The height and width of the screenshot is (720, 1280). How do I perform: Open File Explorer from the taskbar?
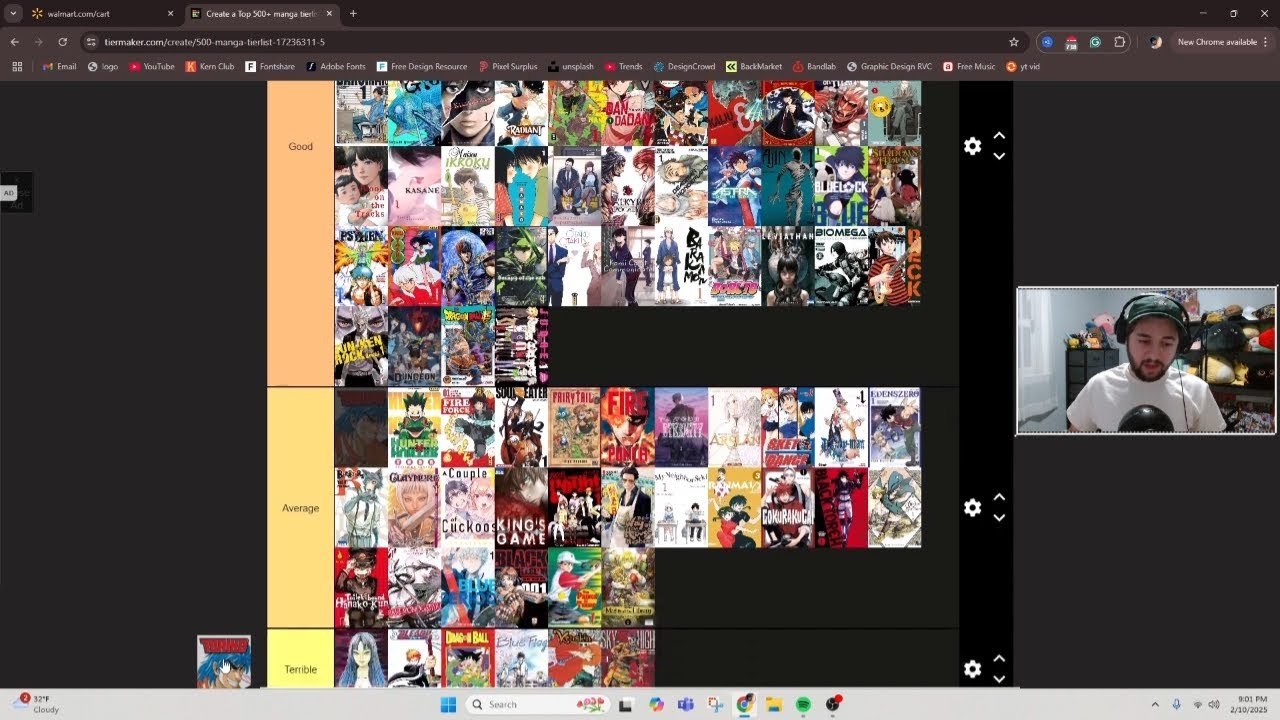point(773,704)
